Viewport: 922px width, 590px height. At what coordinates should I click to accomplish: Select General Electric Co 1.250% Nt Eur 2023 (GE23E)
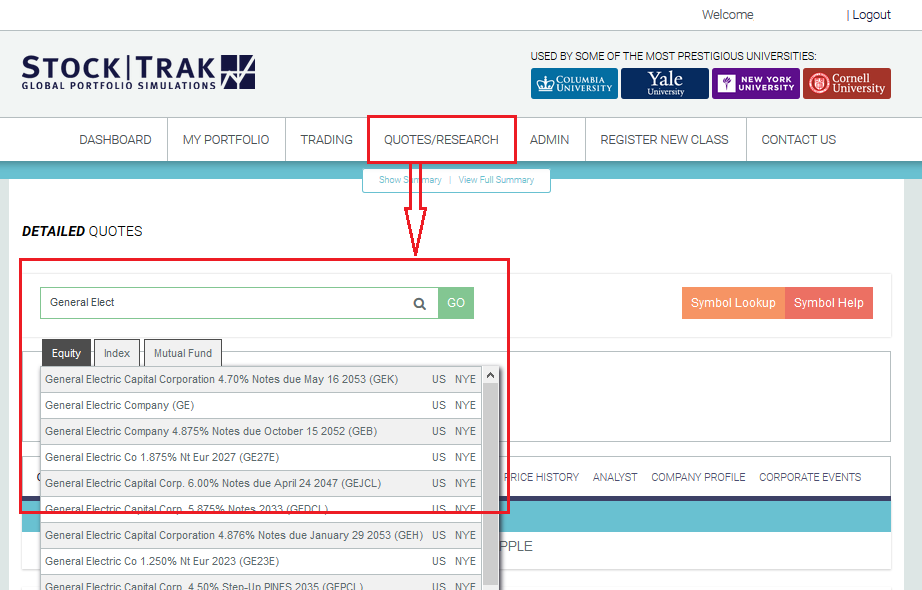[x=261, y=561]
